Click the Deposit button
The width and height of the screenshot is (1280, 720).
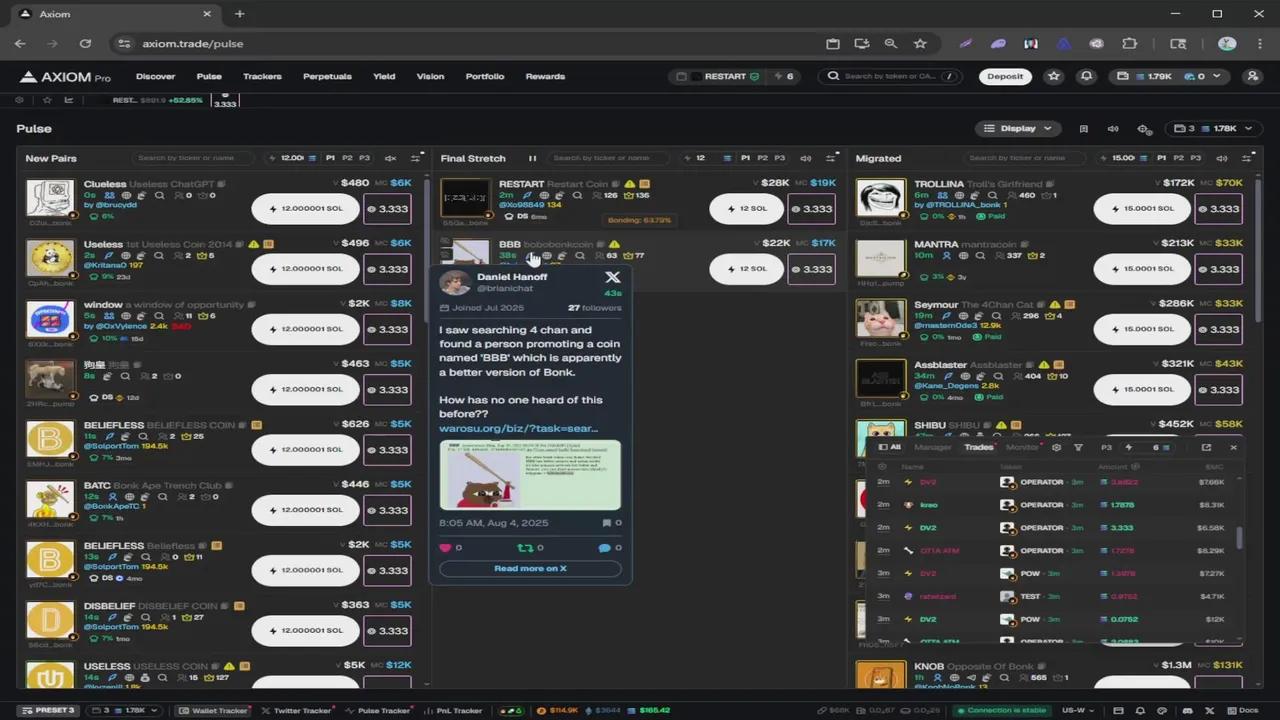tap(1004, 76)
